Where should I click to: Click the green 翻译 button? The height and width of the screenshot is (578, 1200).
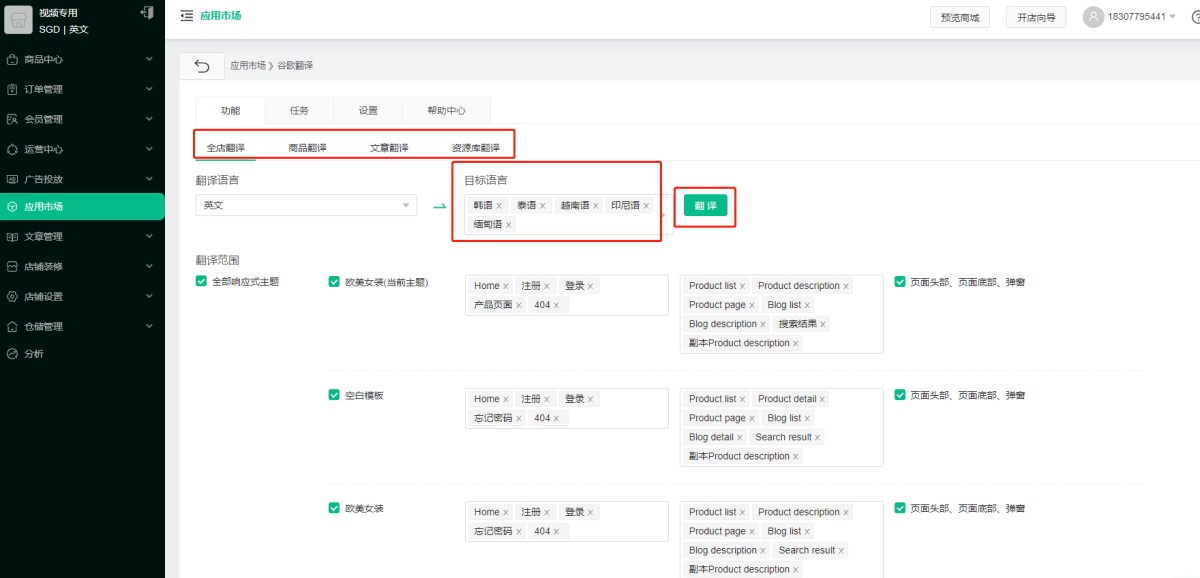(705, 205)
